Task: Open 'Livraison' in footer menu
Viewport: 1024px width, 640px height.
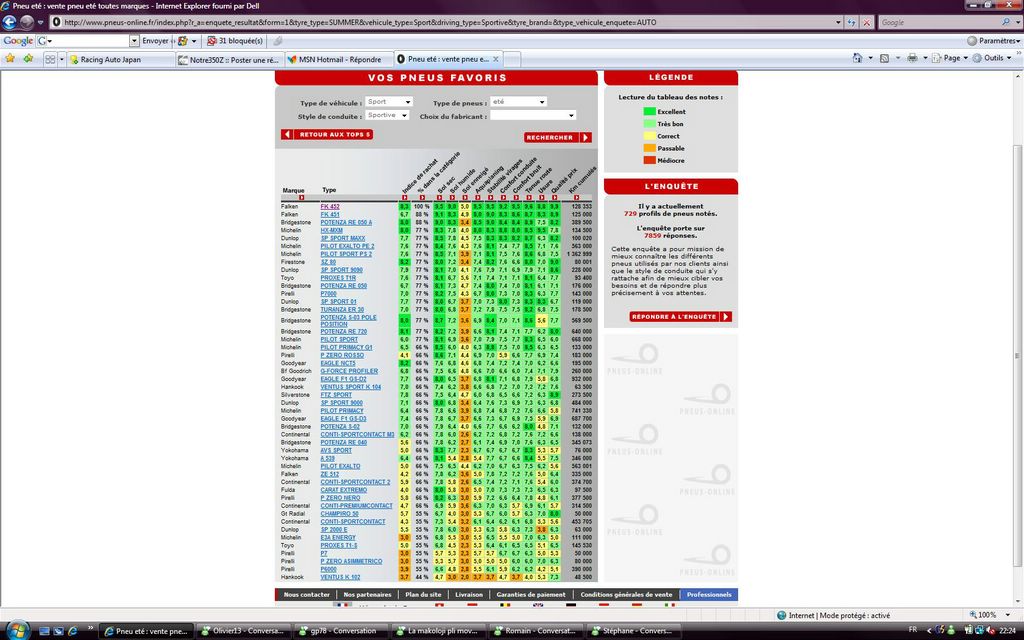Action: click(x=469, y=594)
